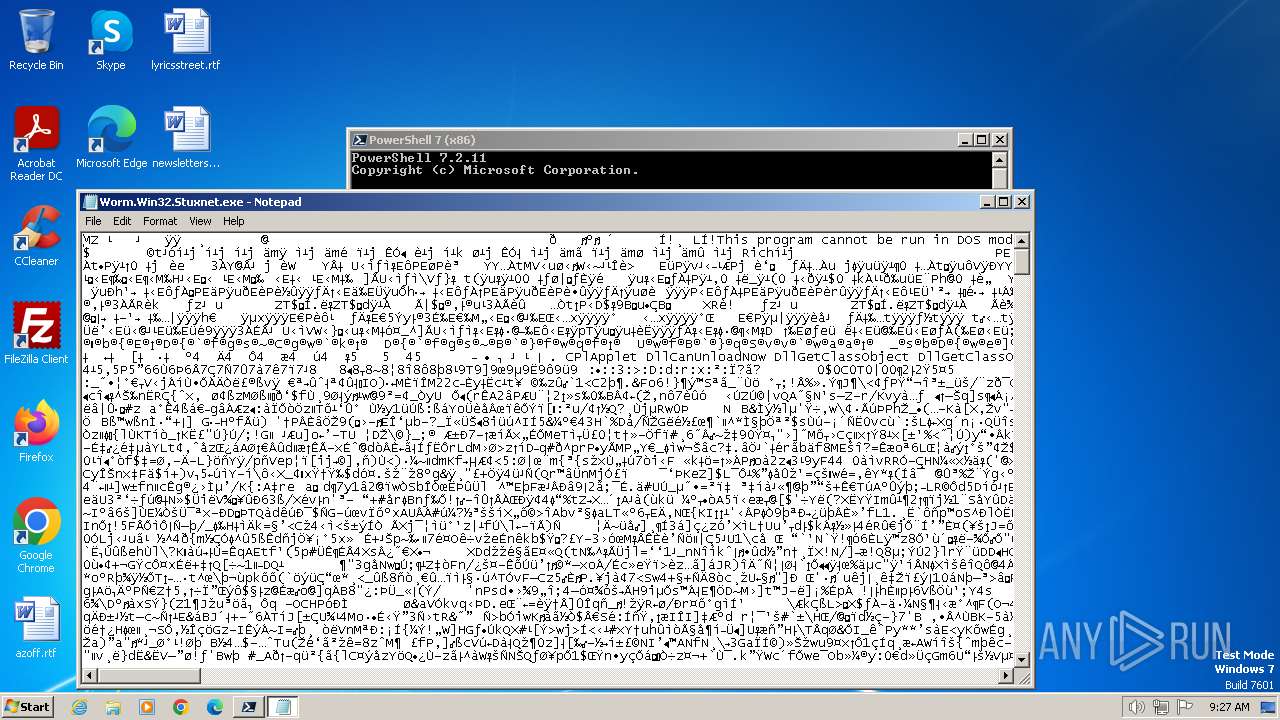Open Notepad Edit menu
Screen dimensions: 1280x720
[x=122, y=221]
